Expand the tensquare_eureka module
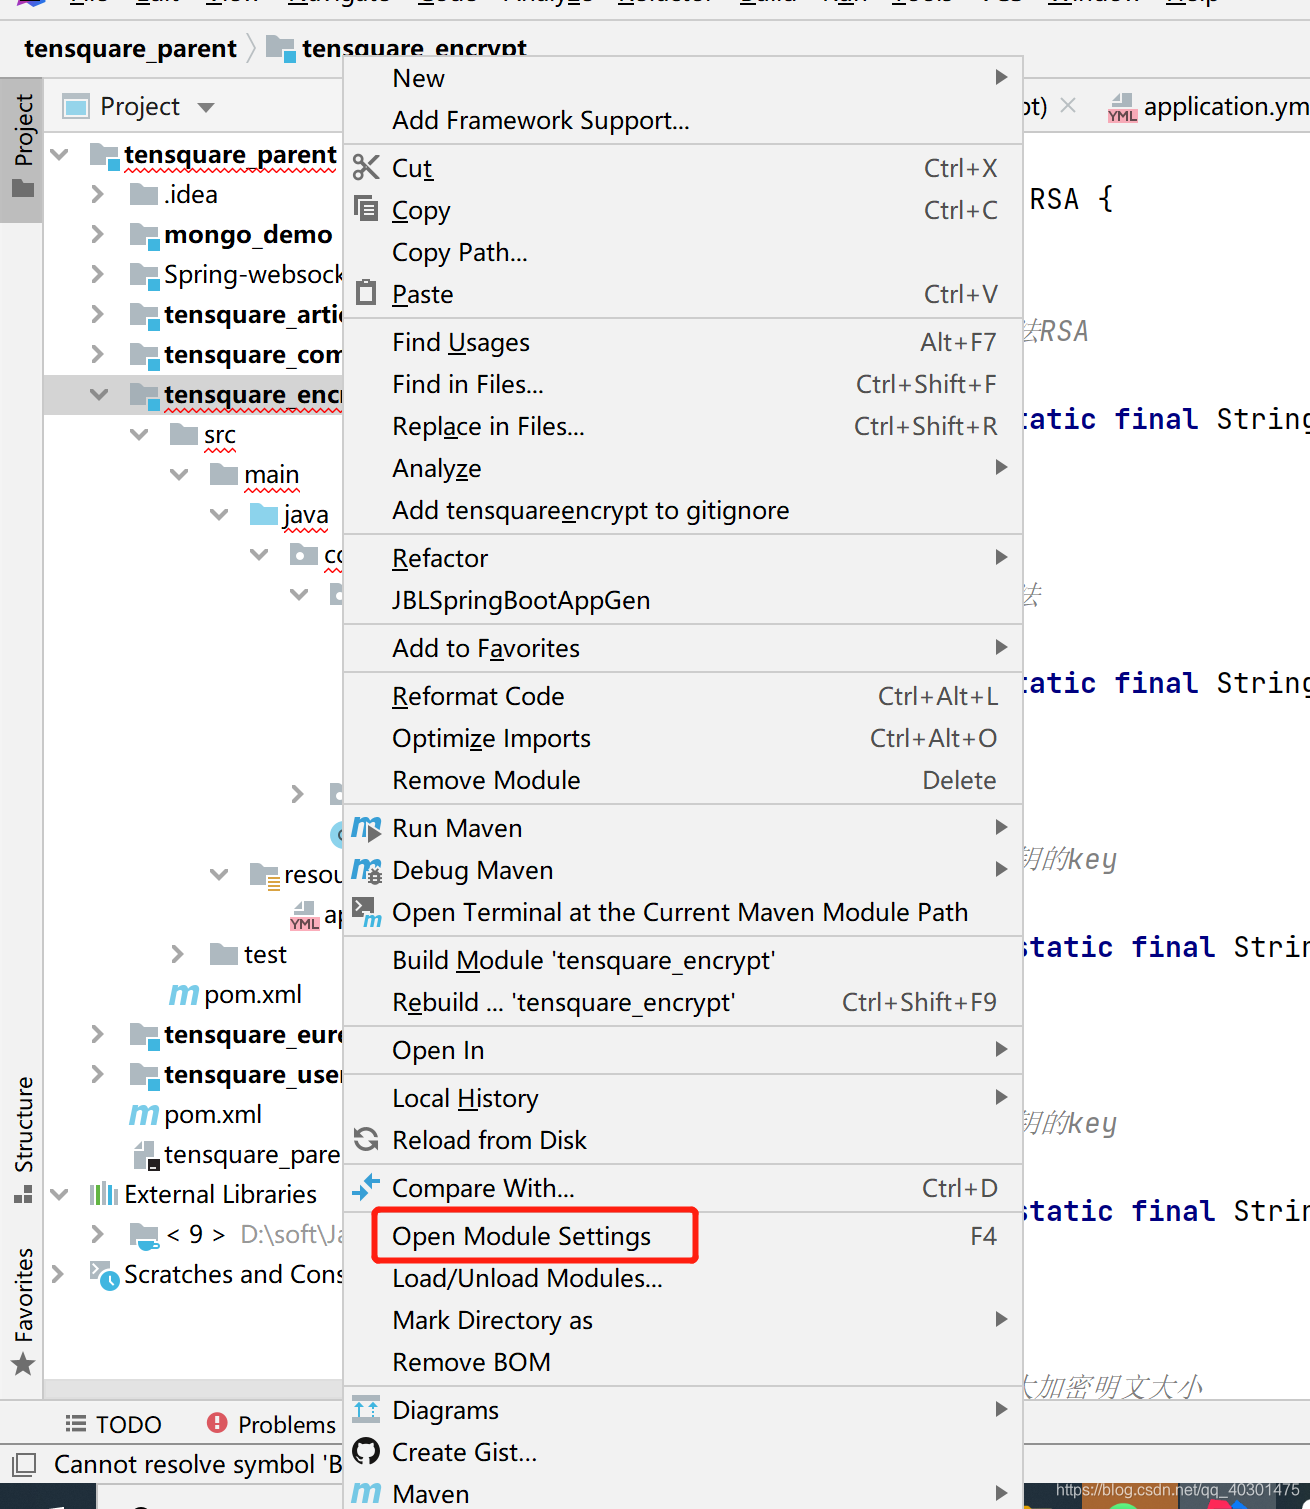 97,1034
